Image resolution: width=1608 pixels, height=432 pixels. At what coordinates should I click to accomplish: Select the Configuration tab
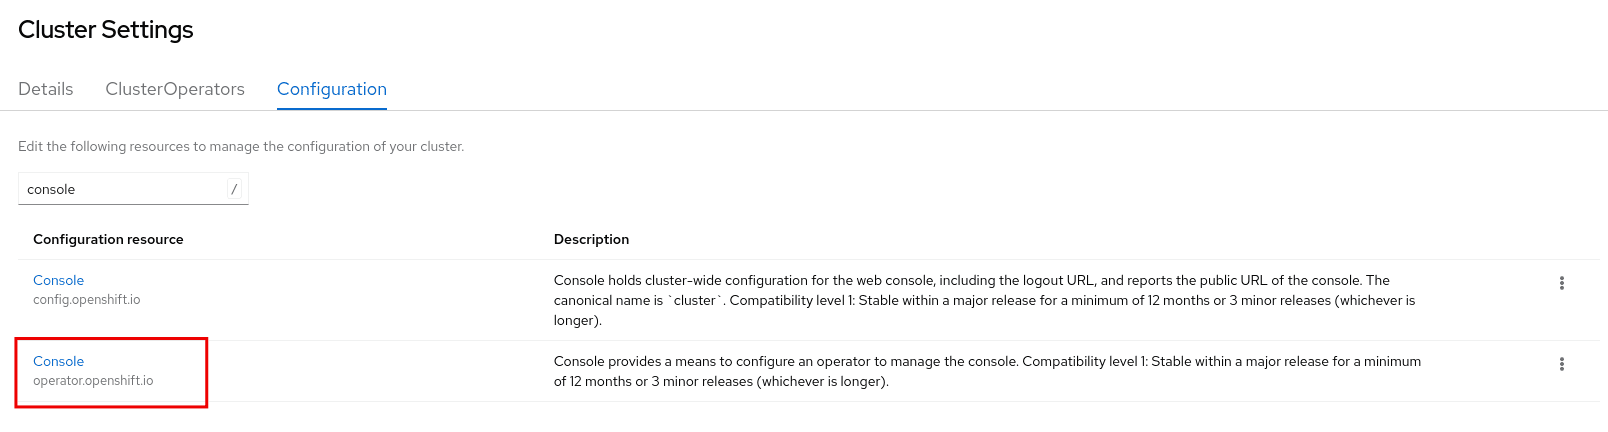click(332, 89)
